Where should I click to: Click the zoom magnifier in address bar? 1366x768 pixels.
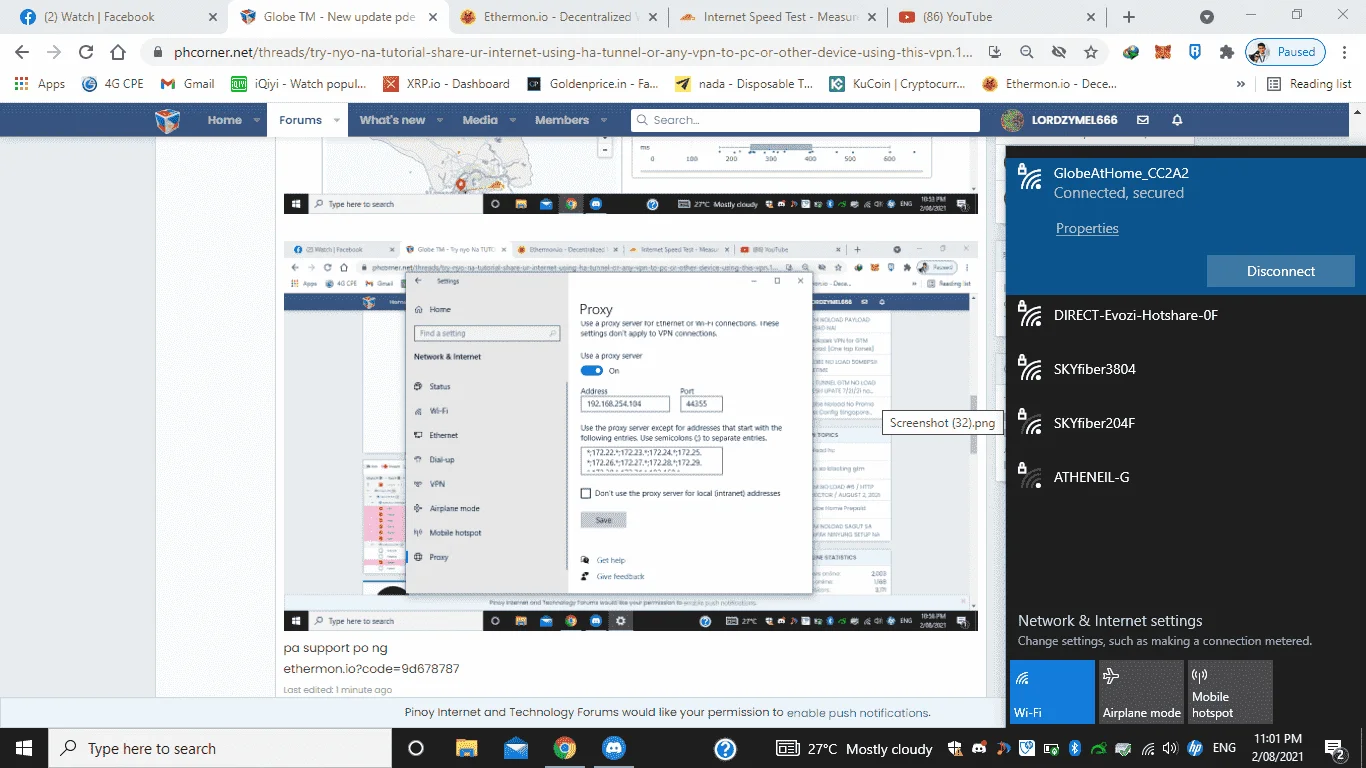coord(1027,52)
